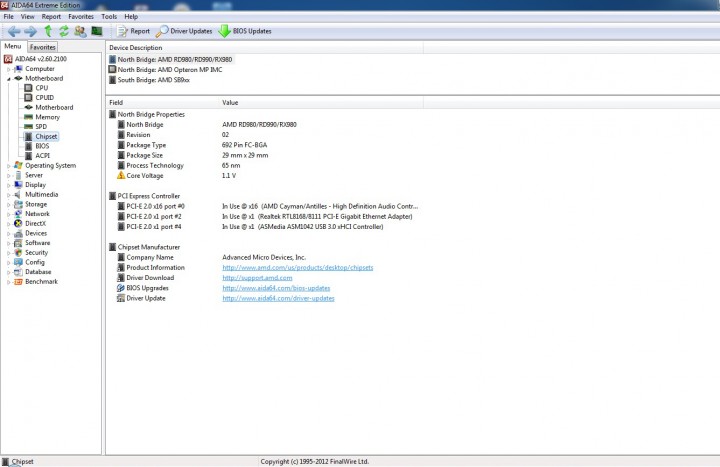Open the Tools menu
Image resolution: width=720 pixels, height=467 pixels.
(x=109, y=17)
